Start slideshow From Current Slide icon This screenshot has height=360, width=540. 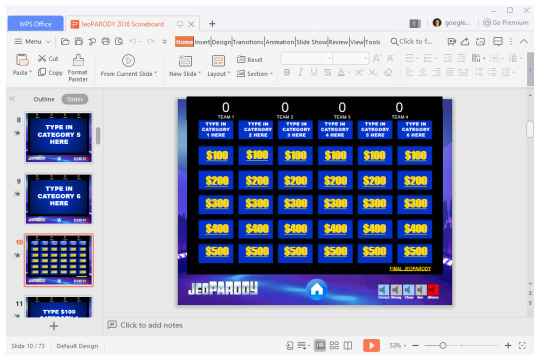tap(128, 61)
